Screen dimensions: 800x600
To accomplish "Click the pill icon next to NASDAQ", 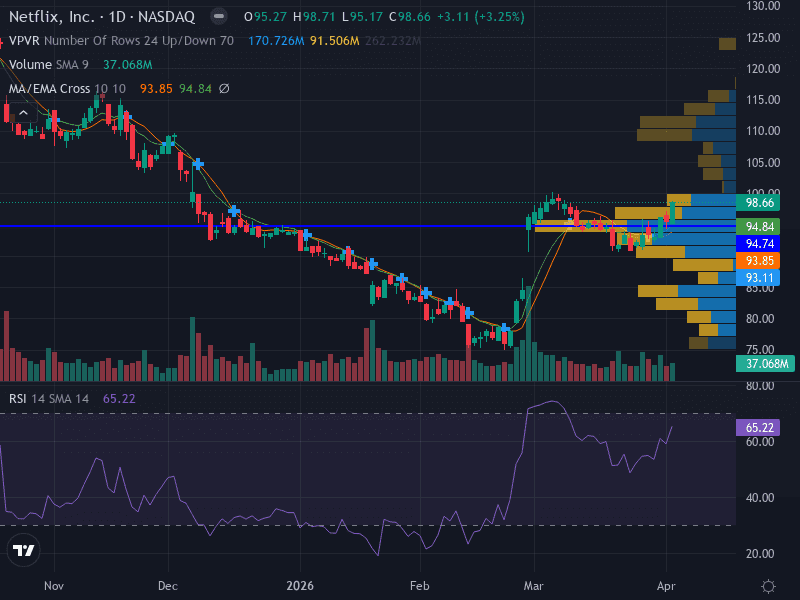I will (219, 17).
